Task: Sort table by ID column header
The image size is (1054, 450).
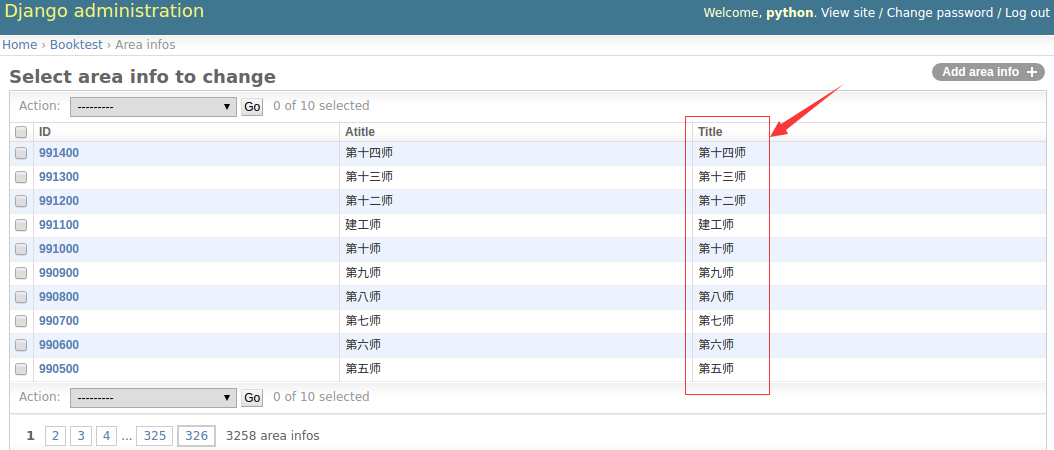Action: coord(45,132)
